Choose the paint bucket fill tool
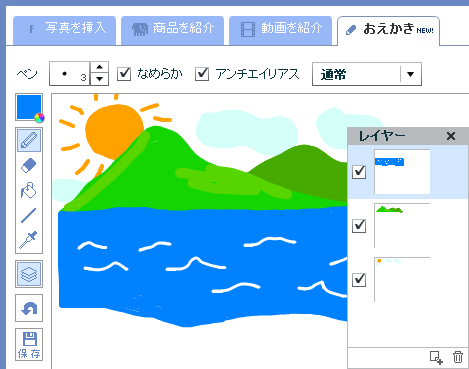This screenshot has width=469, height=369. [29, 190]
